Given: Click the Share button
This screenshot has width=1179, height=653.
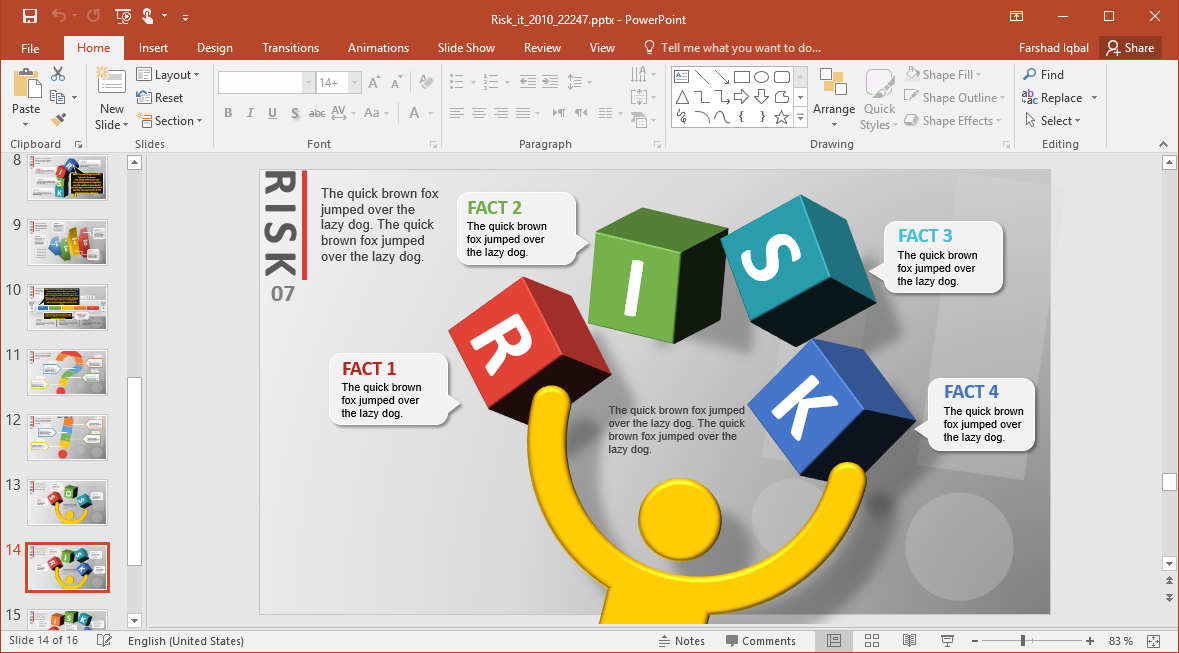Looking at the screenshot, I should tap(1129, 48).
